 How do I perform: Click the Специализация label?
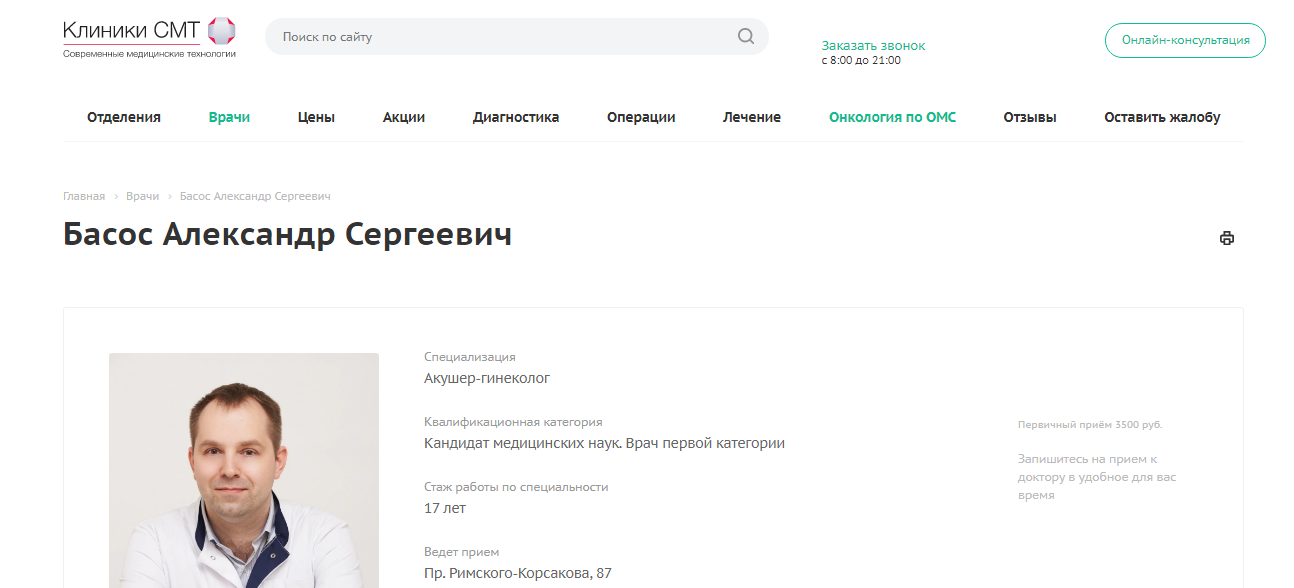click(470, 357)
